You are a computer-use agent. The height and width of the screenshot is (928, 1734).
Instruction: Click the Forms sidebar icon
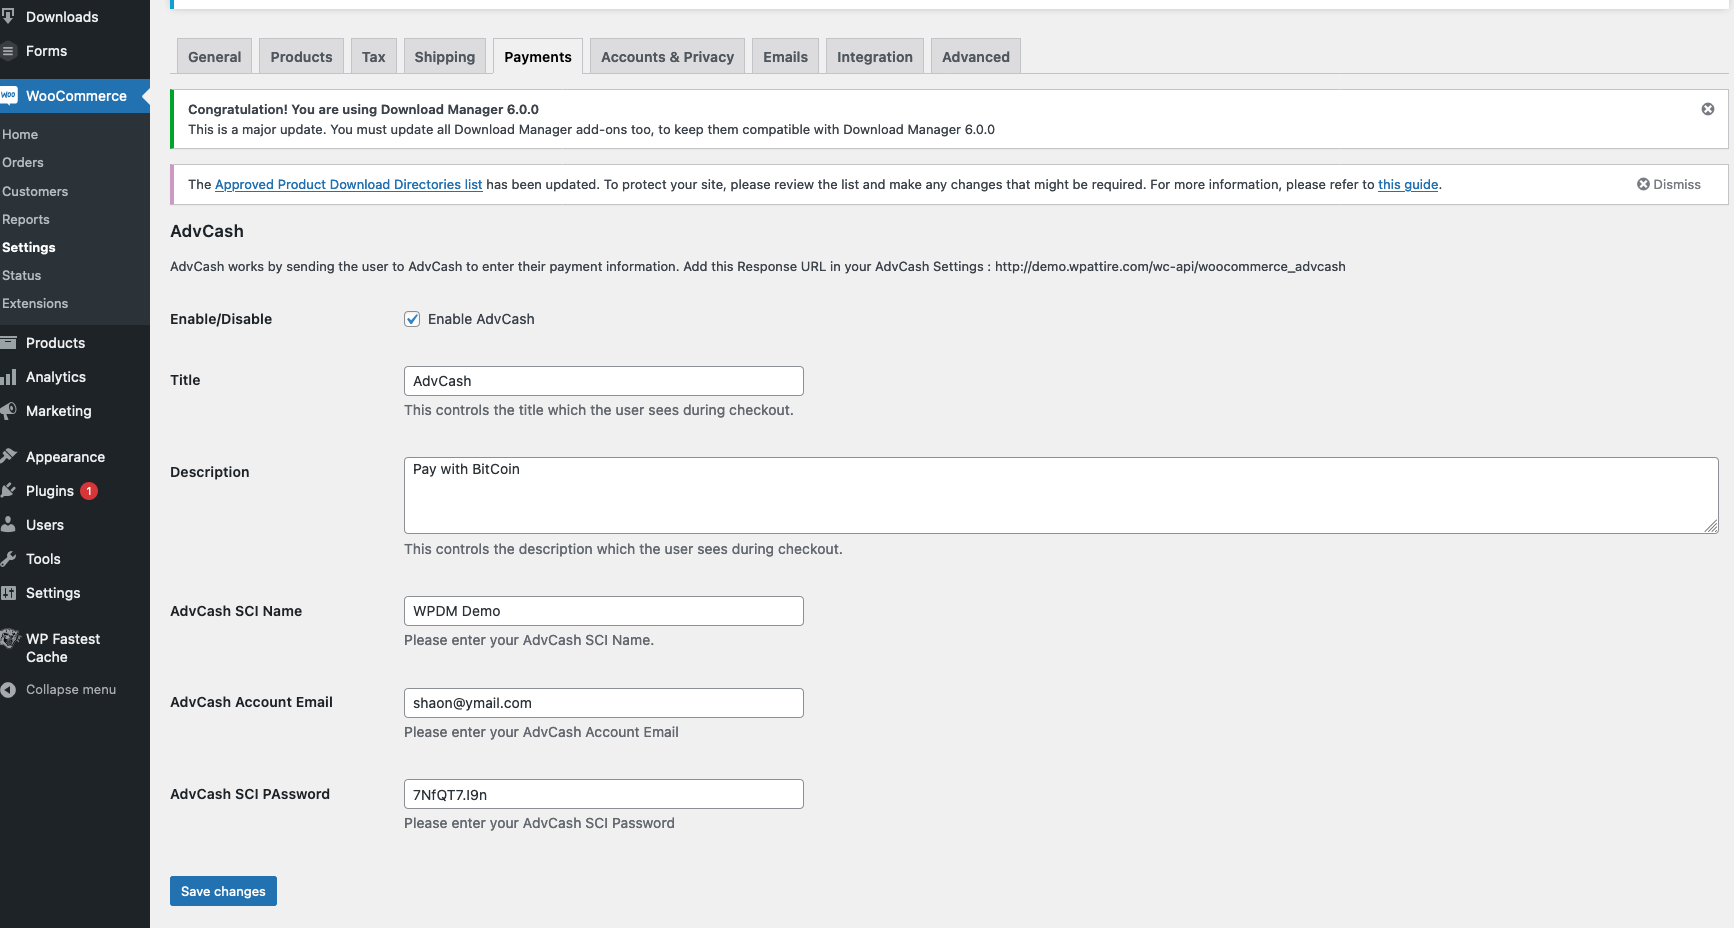pos(8,51)
